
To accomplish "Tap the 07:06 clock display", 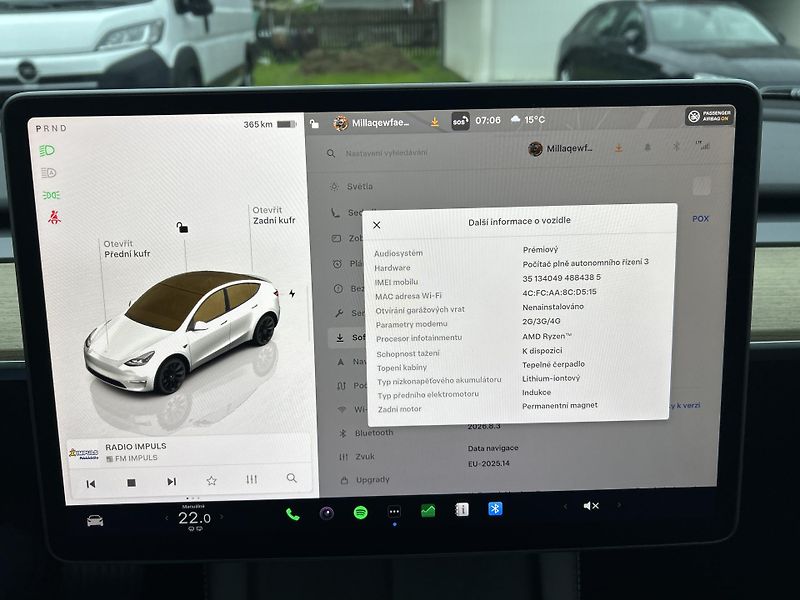I will [x=488, y=120].
